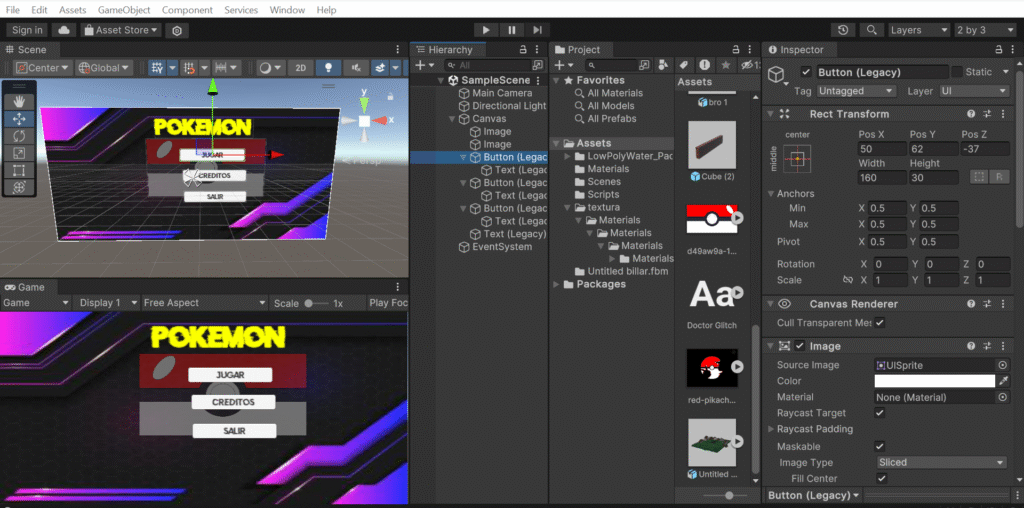The height and width of the screenshot is (508, 1024).
Task: Open the GameObject menu
Action: coord(123,10)
